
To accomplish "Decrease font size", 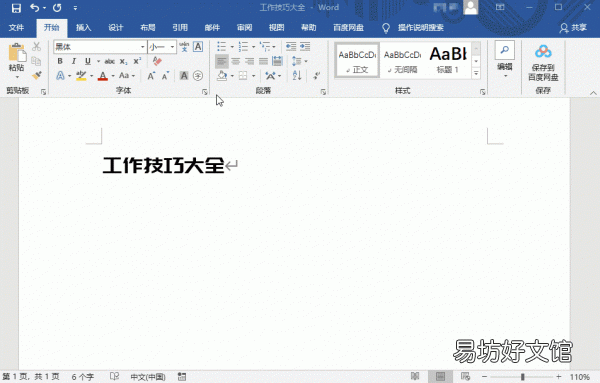I will [165, 76].
